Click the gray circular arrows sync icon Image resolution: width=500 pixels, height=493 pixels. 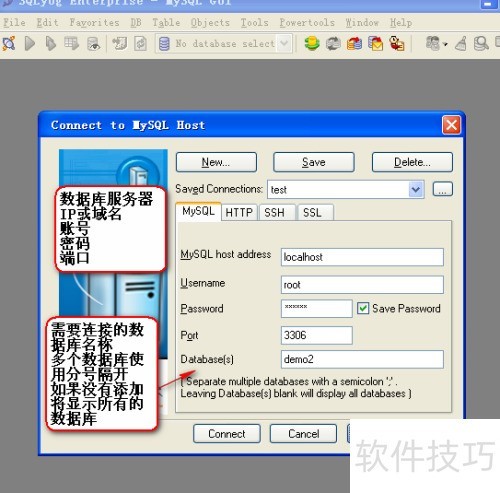click(x=333, y=43)
